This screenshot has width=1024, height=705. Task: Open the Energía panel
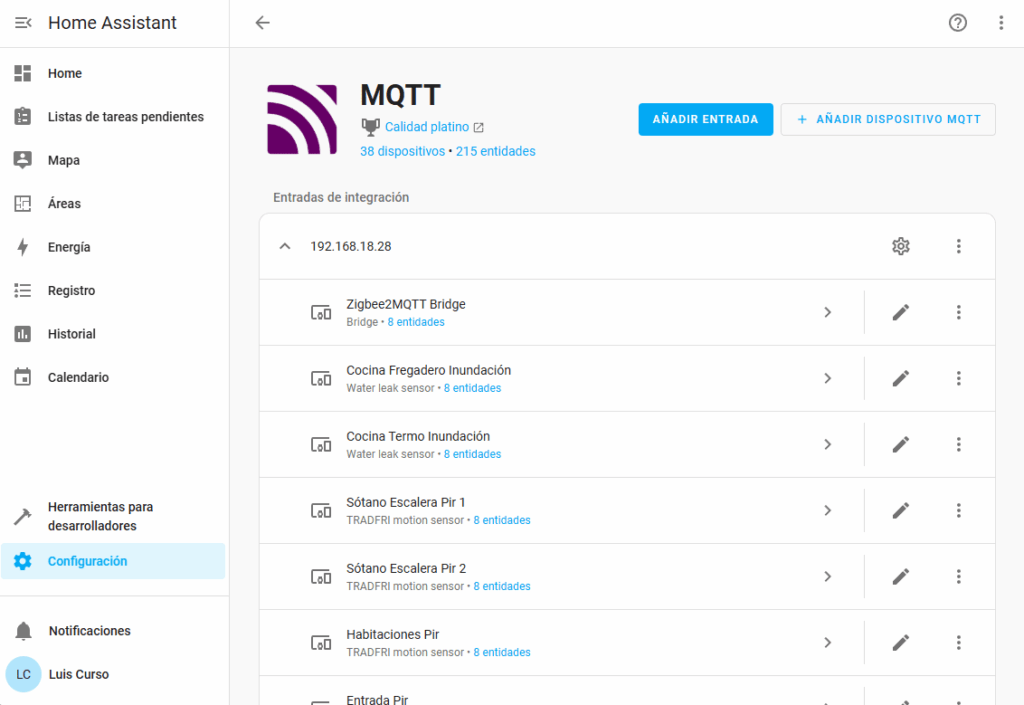[x=113, y=247]
